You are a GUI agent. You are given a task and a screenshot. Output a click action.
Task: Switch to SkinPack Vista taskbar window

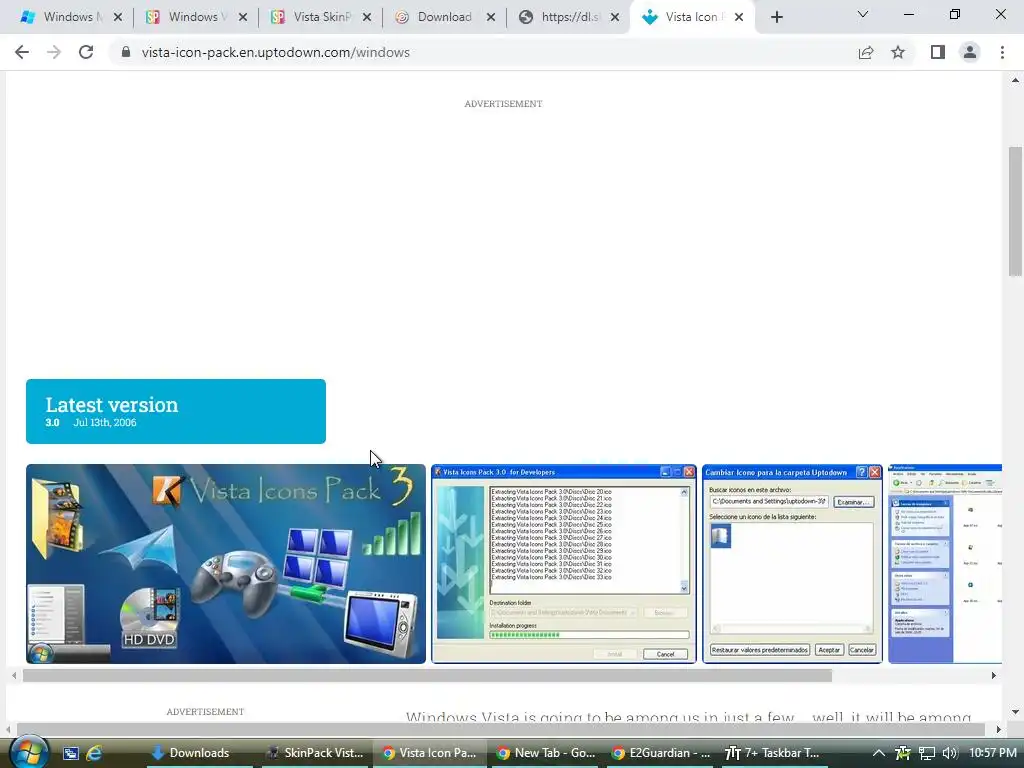(316, 753)
